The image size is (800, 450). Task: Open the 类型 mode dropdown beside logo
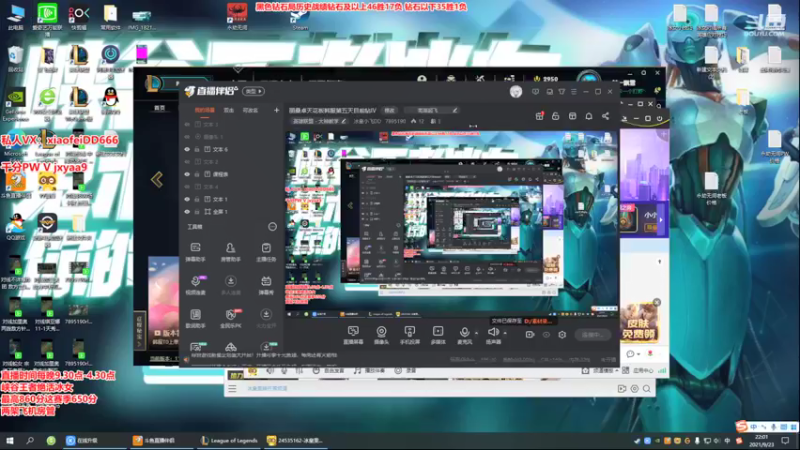pyautogui.click(x=254, y=91)
